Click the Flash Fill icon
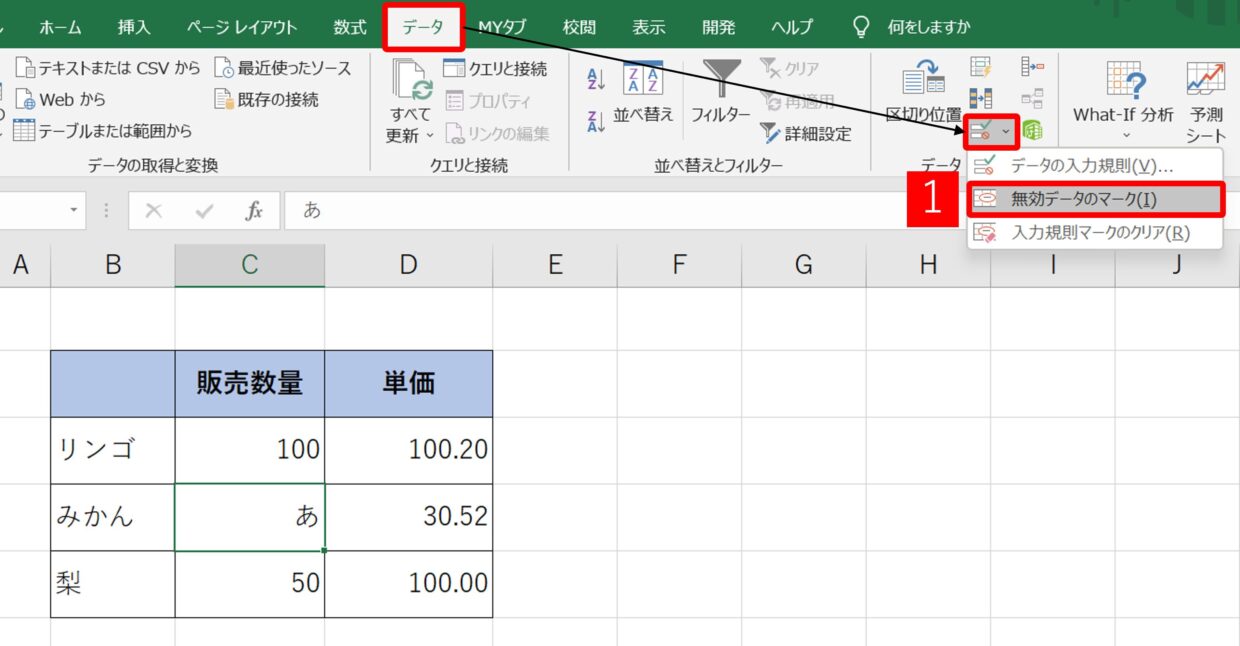 tap(981, 68)
